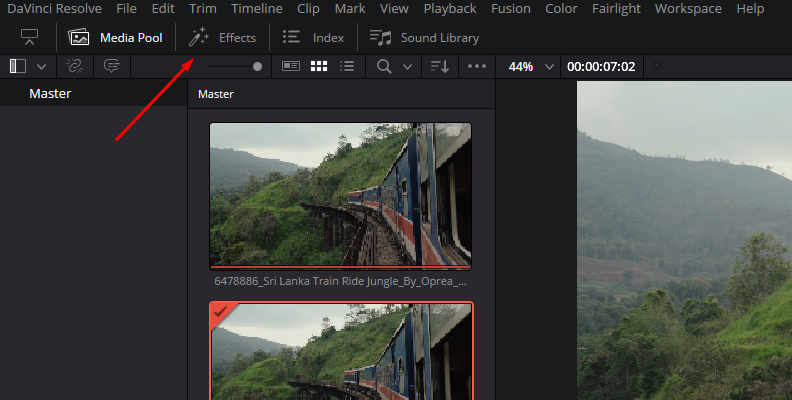Screen dimensions: 792x400
Task: Open the File menu
Action: point(126,9)
